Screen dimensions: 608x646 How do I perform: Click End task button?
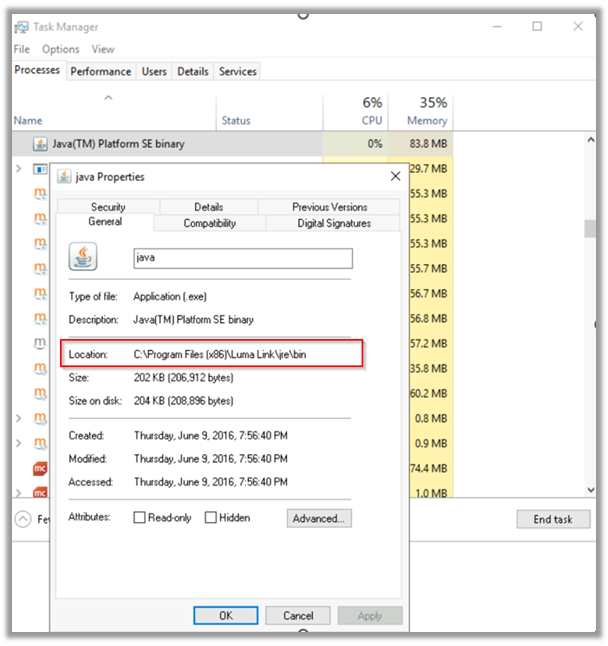coord(553,519)
